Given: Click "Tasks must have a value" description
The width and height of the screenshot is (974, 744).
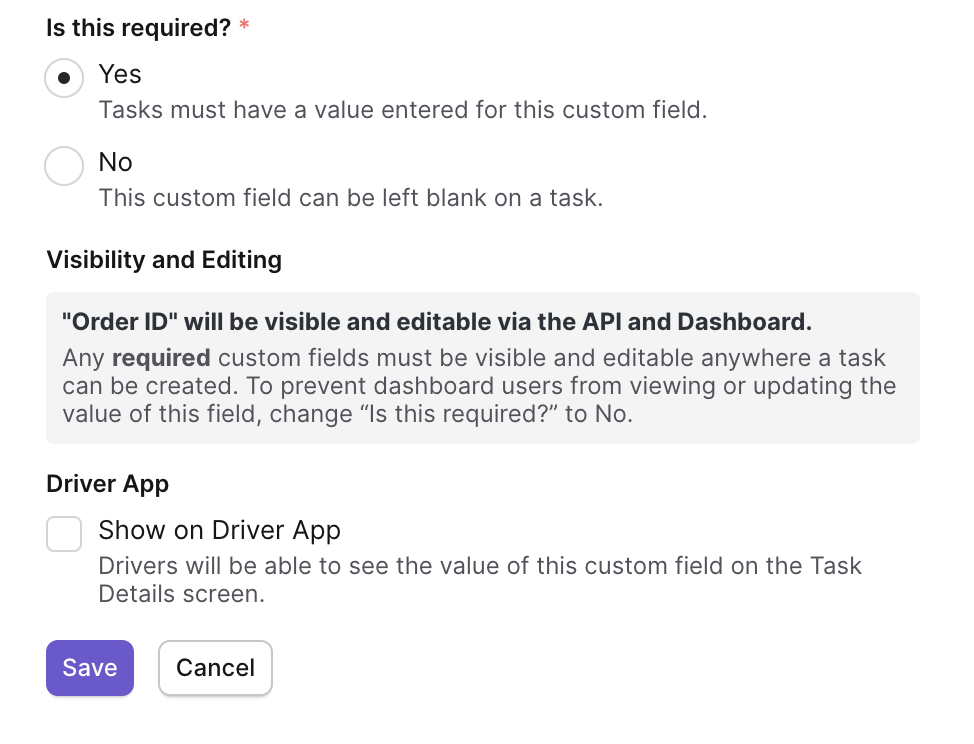Looking at the screenshot, I should coord(403,110).
